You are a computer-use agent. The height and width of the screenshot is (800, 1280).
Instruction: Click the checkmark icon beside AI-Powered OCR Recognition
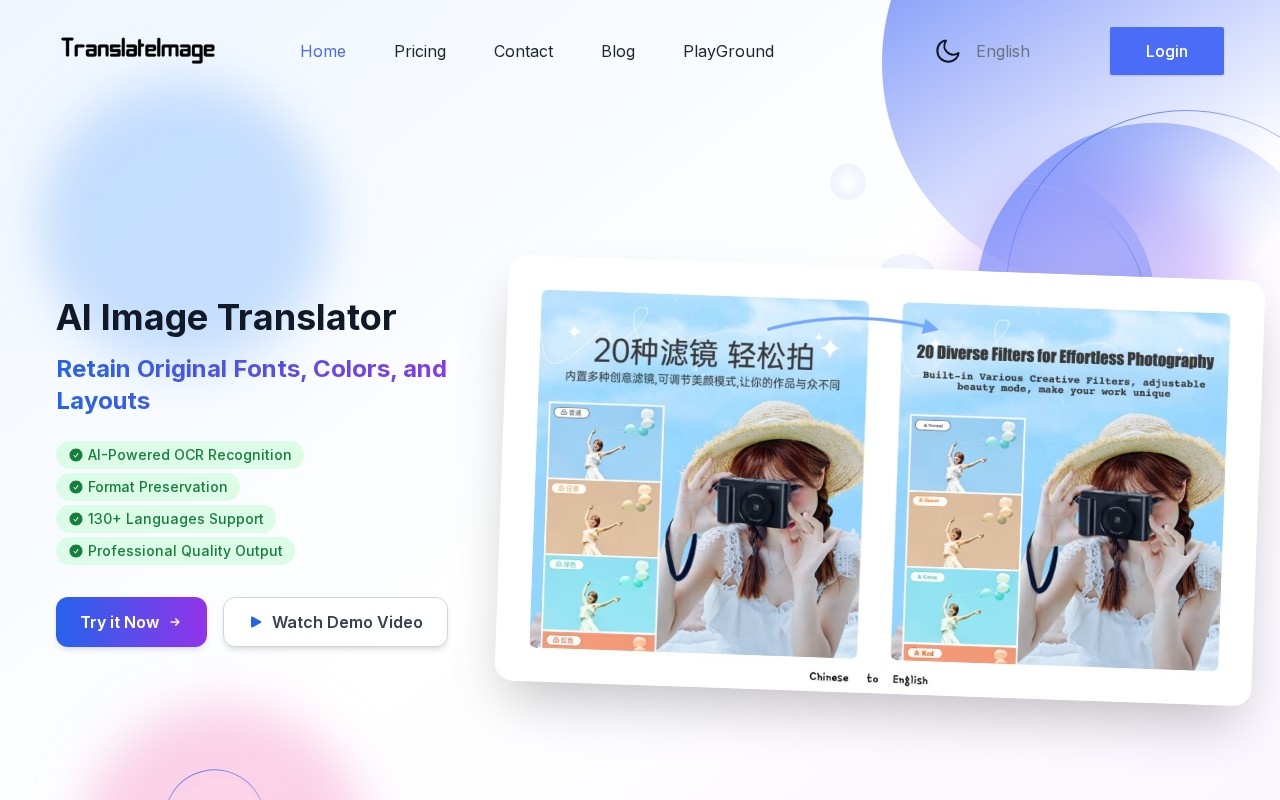[76, 455]
